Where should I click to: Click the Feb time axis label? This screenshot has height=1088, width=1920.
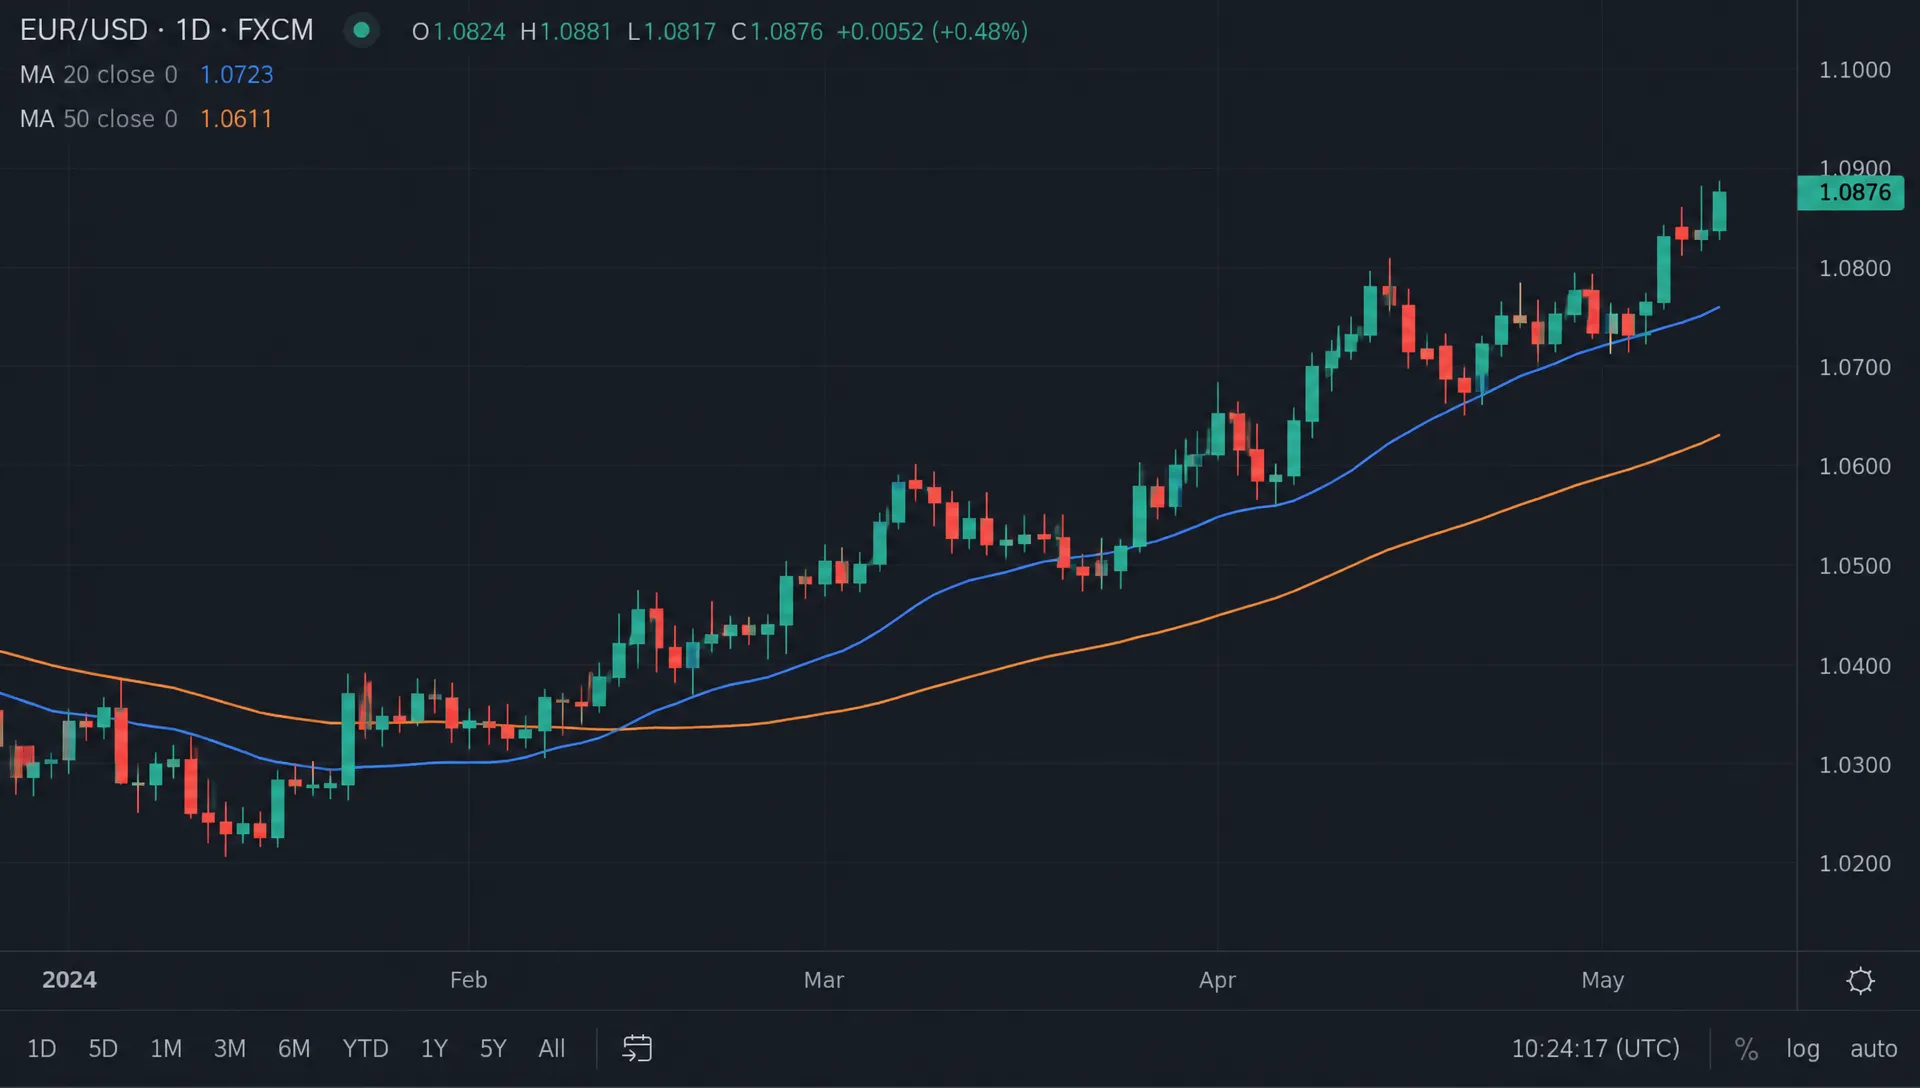coord(468,980)
